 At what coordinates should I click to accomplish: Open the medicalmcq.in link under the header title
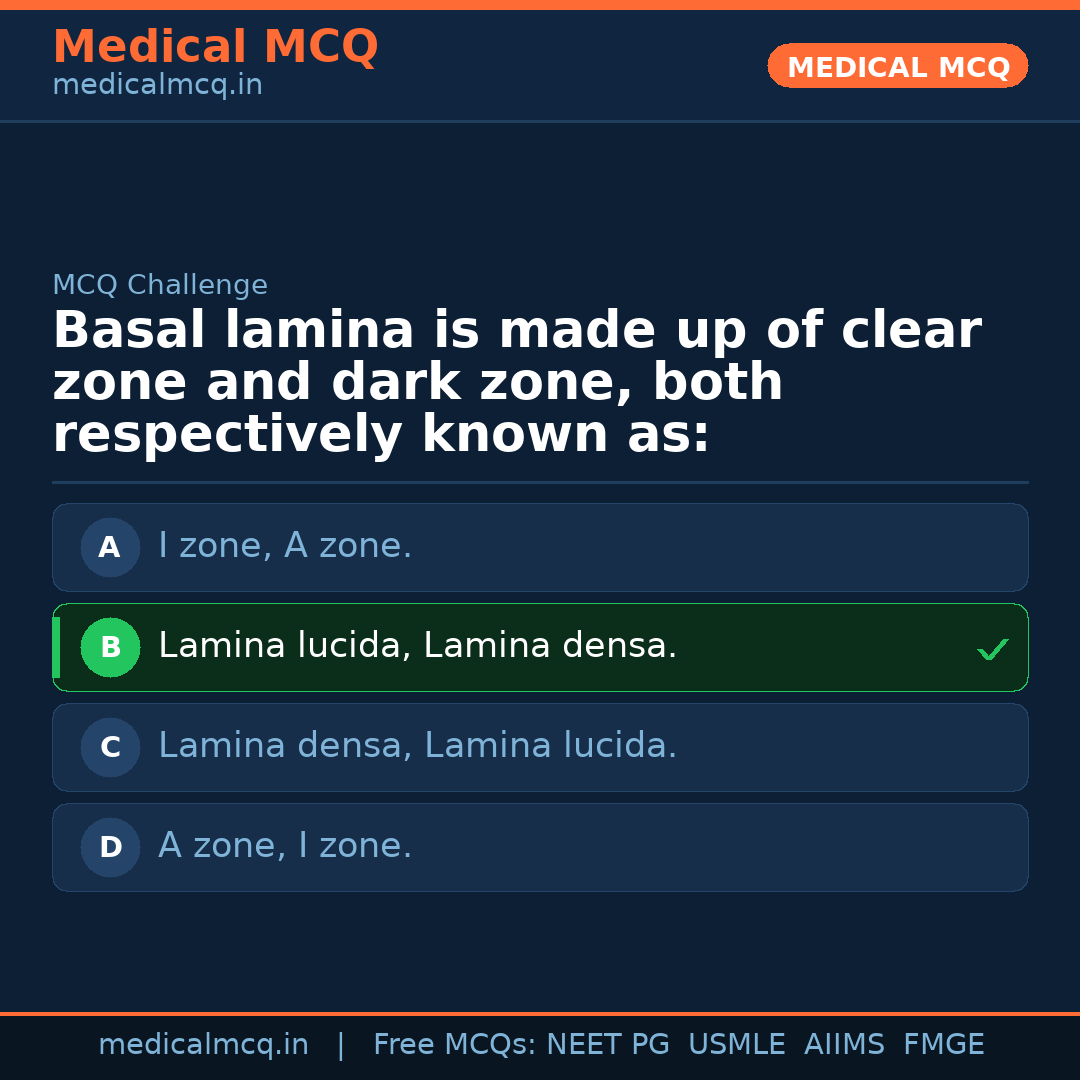(157, 86)
